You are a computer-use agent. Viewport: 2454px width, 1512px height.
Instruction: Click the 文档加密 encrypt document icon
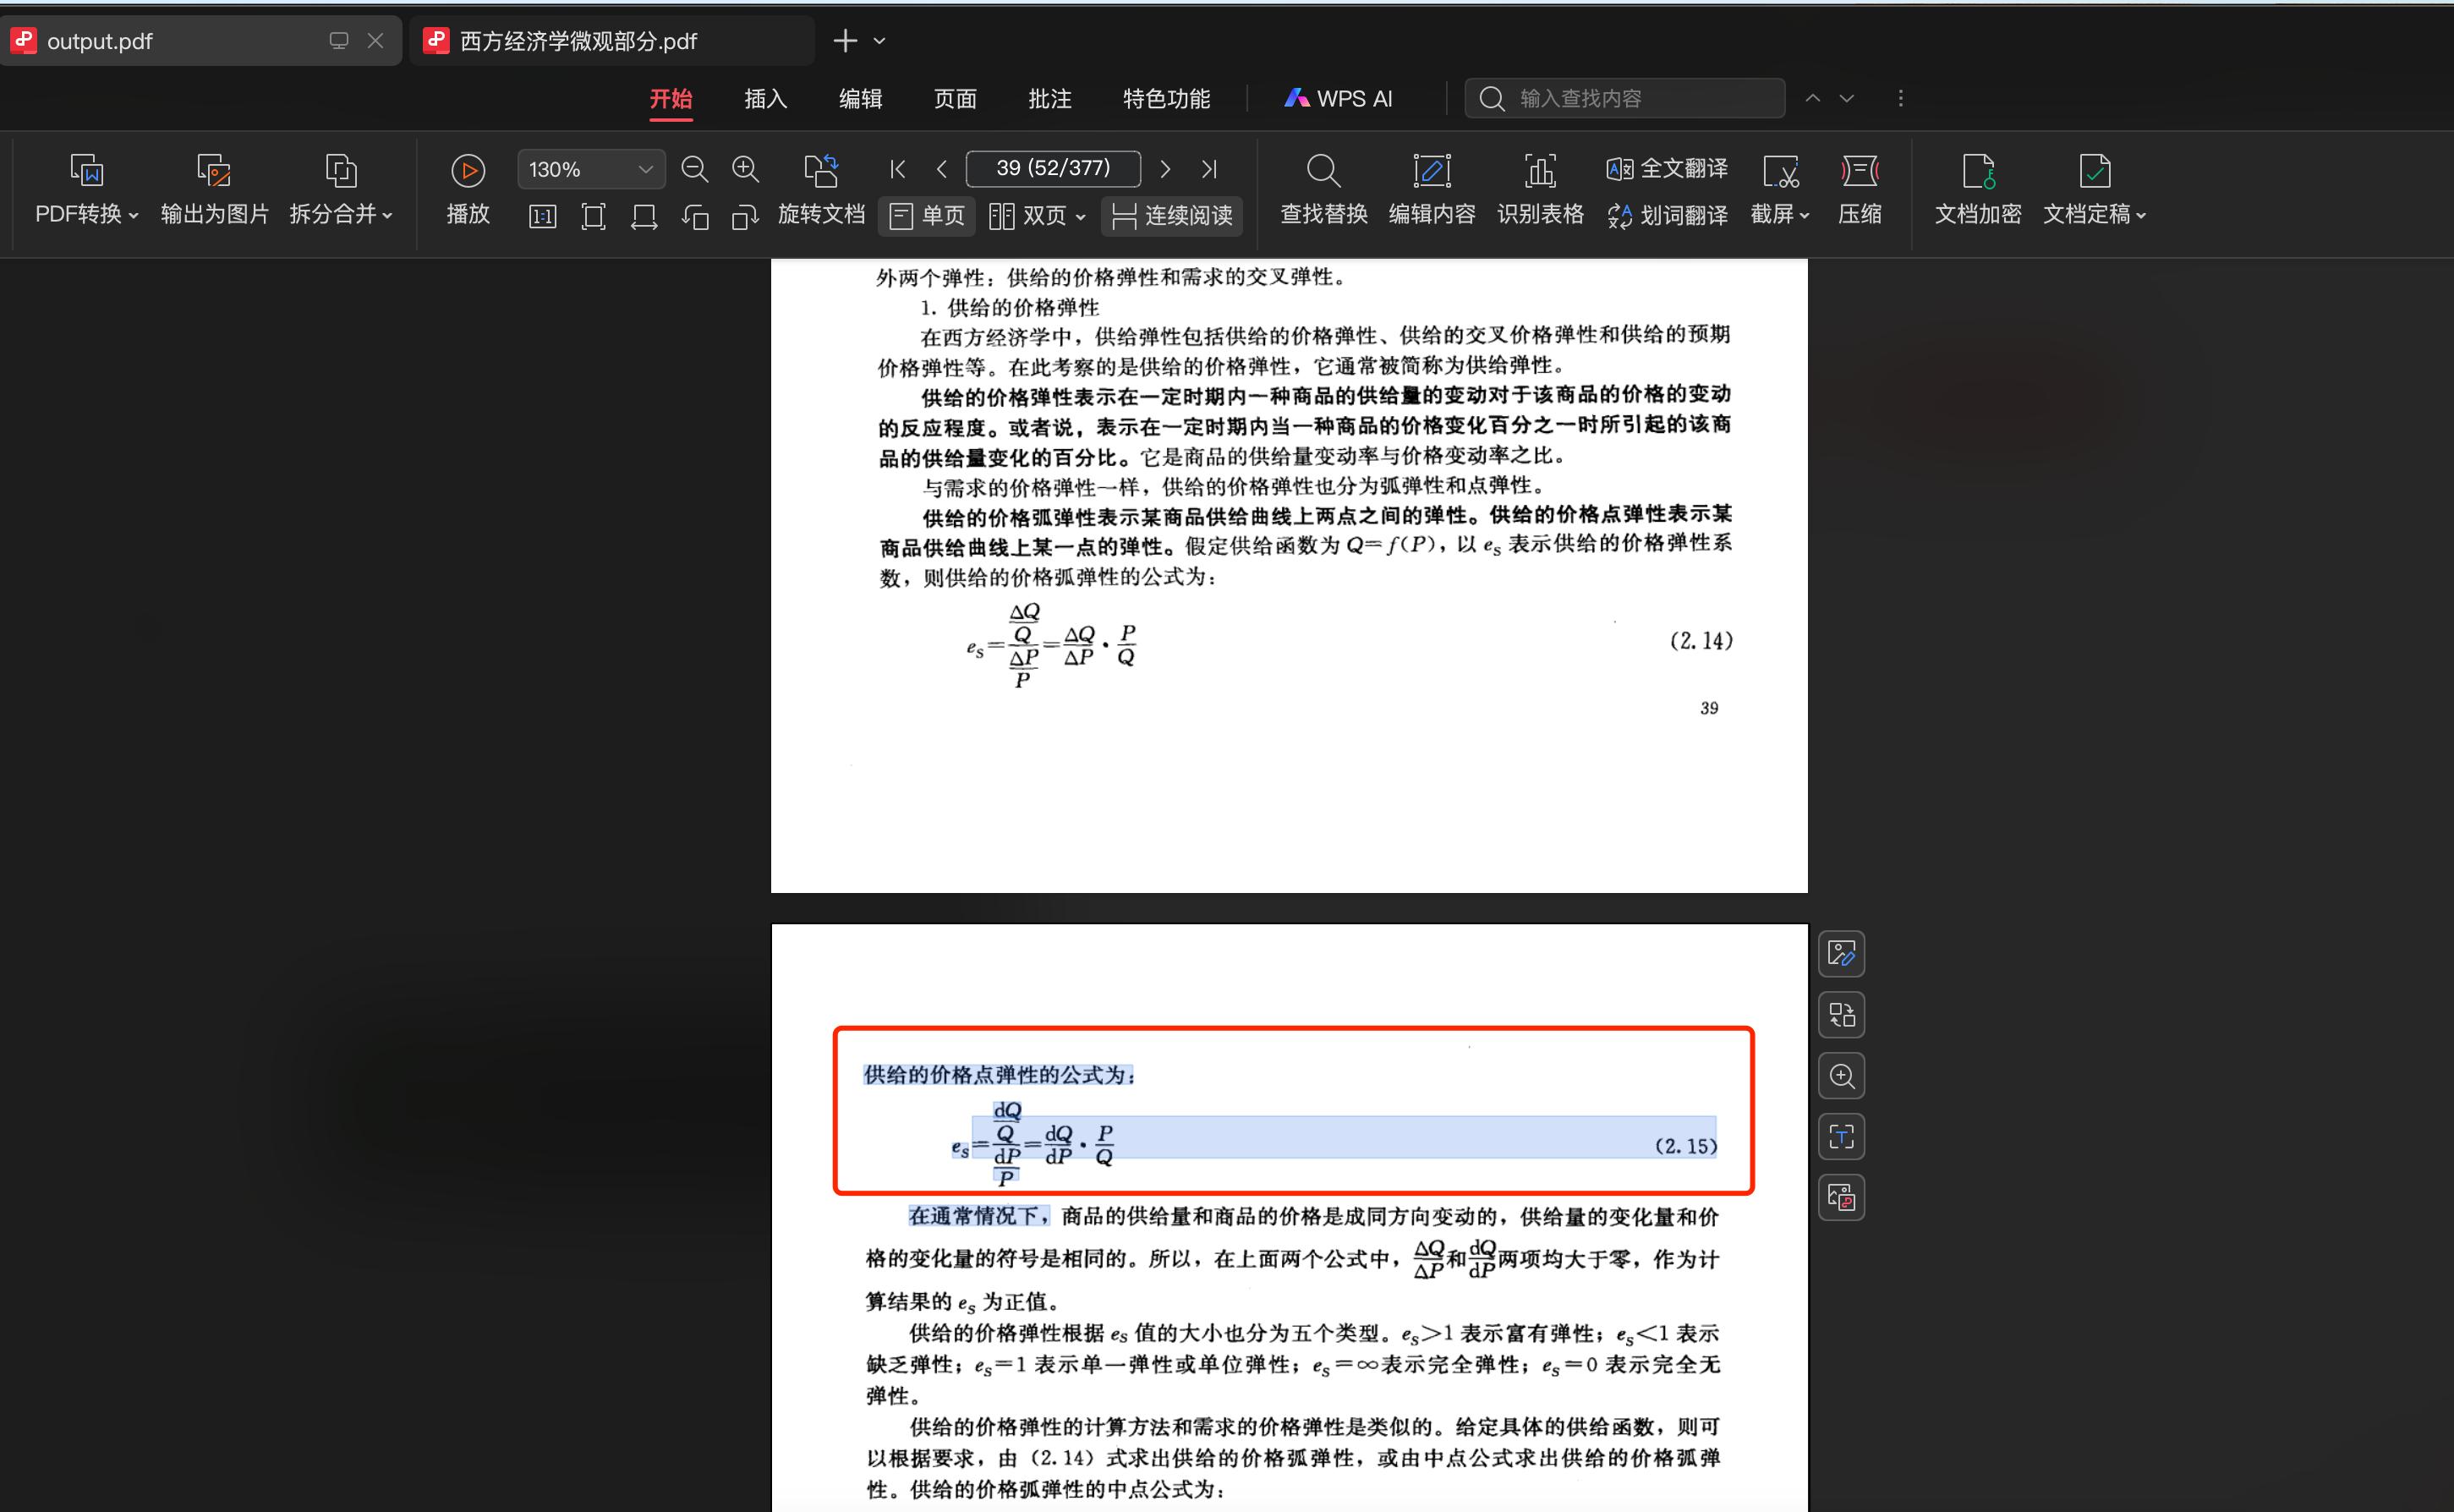1977,171
